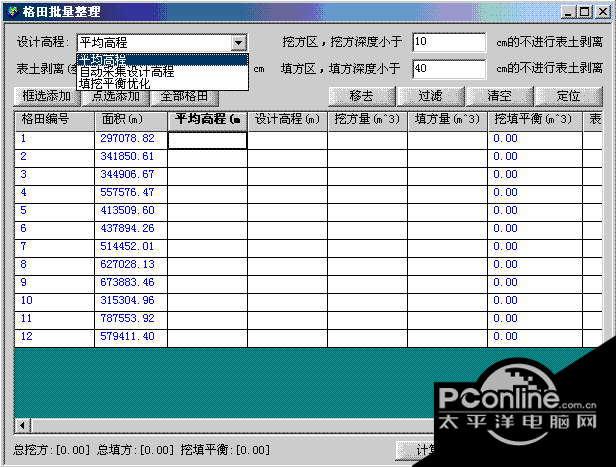
Task: Click the 全部格田 button
Action: click(184, 97)
